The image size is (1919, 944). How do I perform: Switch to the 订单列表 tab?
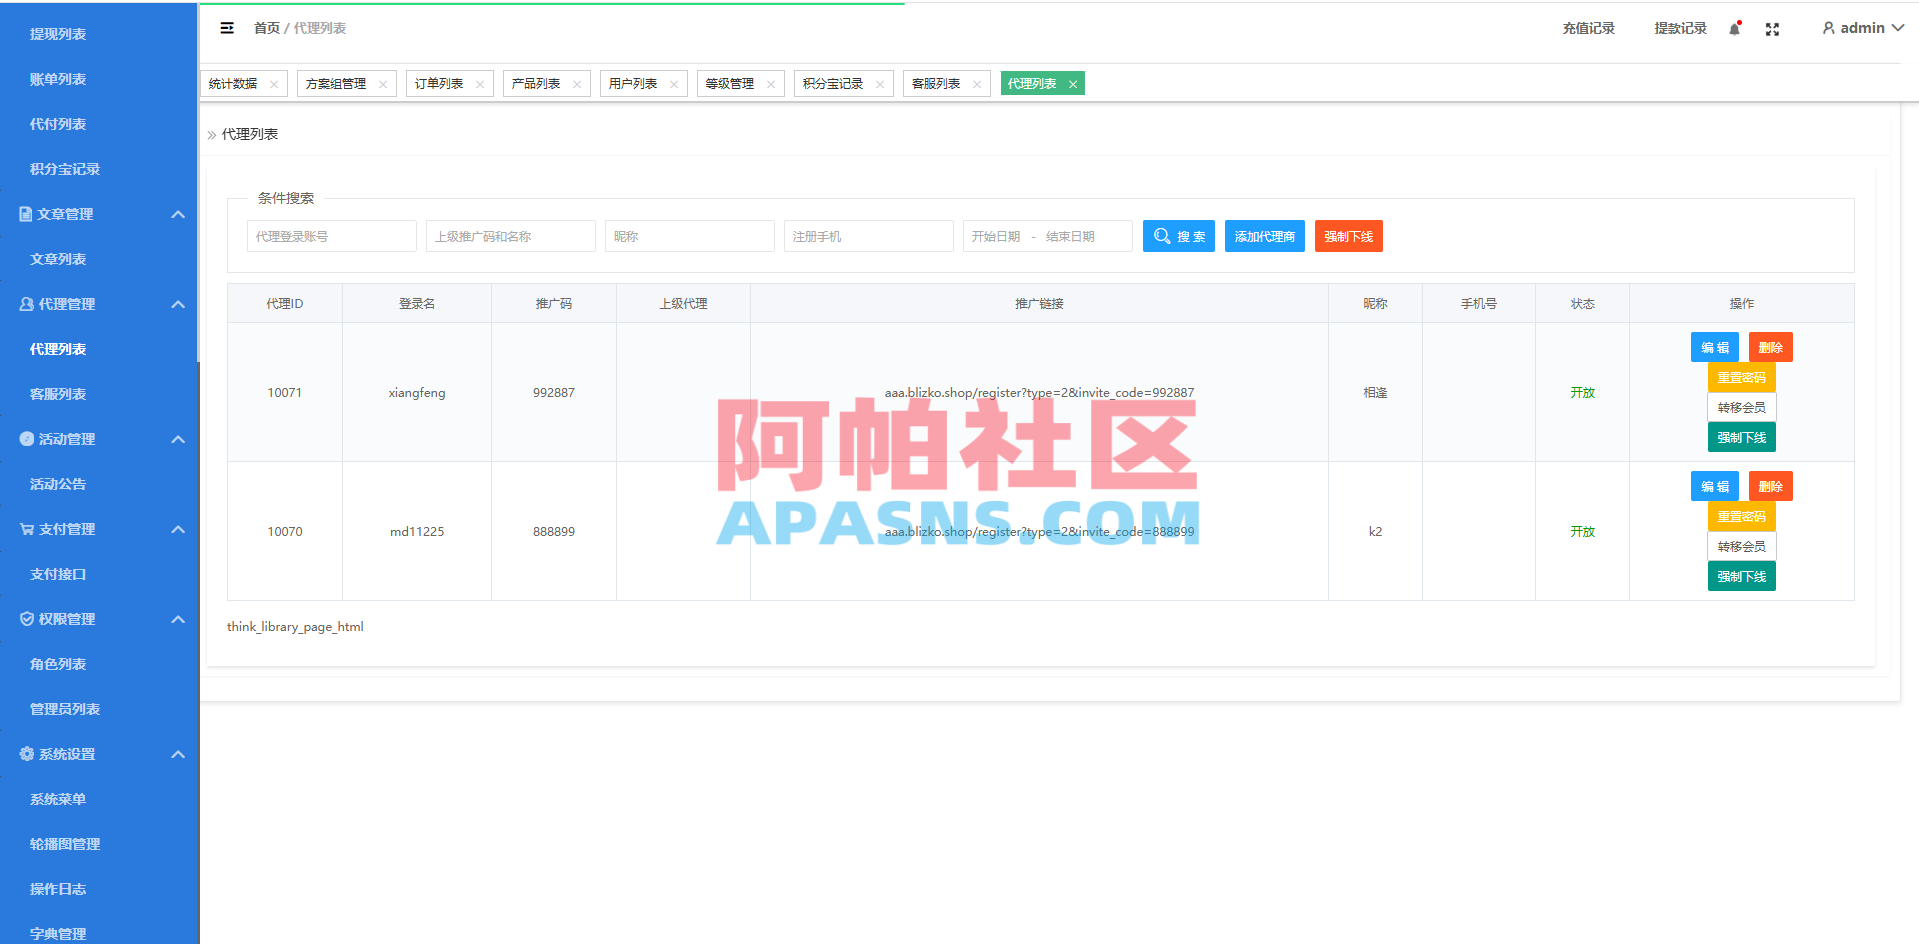click(x=439, y=84)
